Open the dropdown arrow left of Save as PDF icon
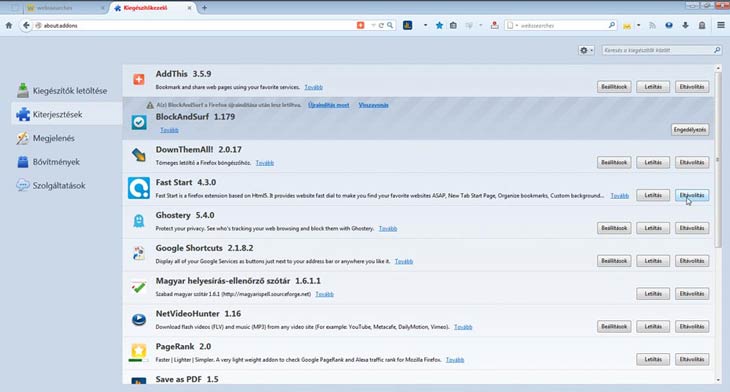The height and width of the screenshot is (392, 730). [480, 26]
